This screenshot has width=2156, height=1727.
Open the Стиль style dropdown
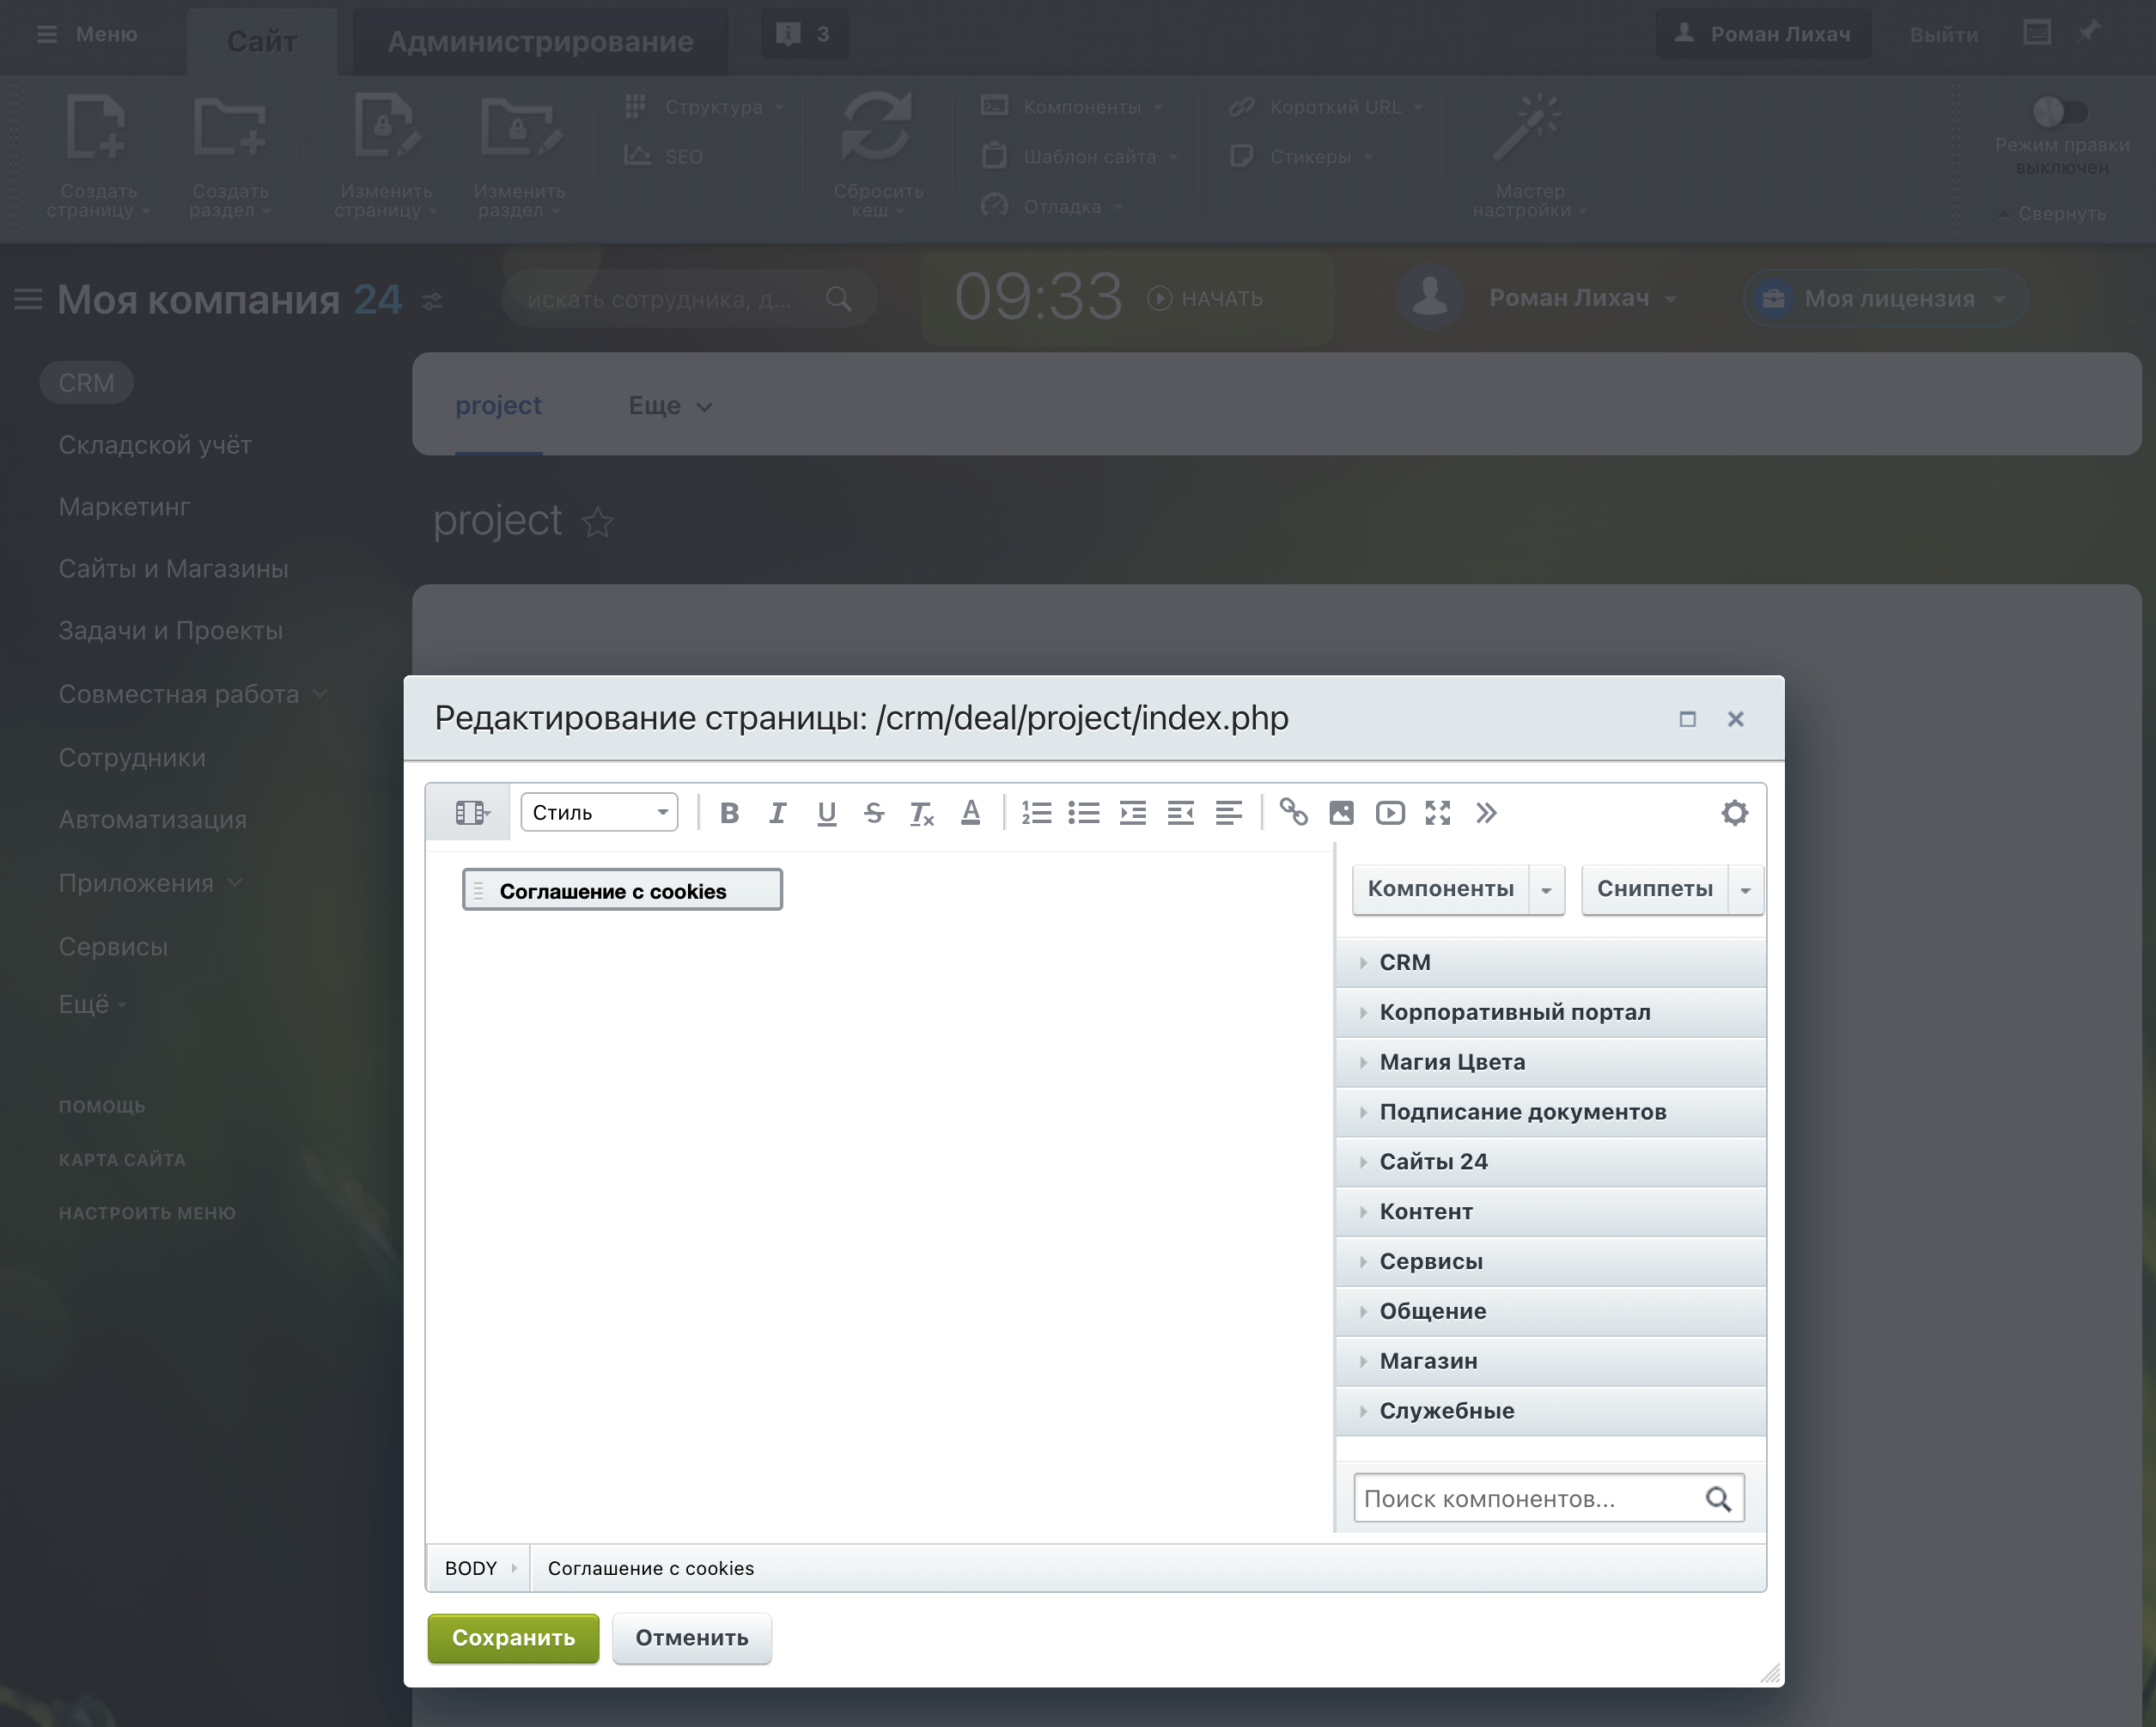(x=599, y=813)
